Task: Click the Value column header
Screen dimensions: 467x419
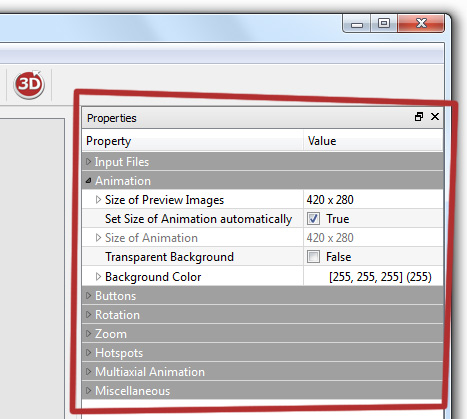Action: point(373,141)
